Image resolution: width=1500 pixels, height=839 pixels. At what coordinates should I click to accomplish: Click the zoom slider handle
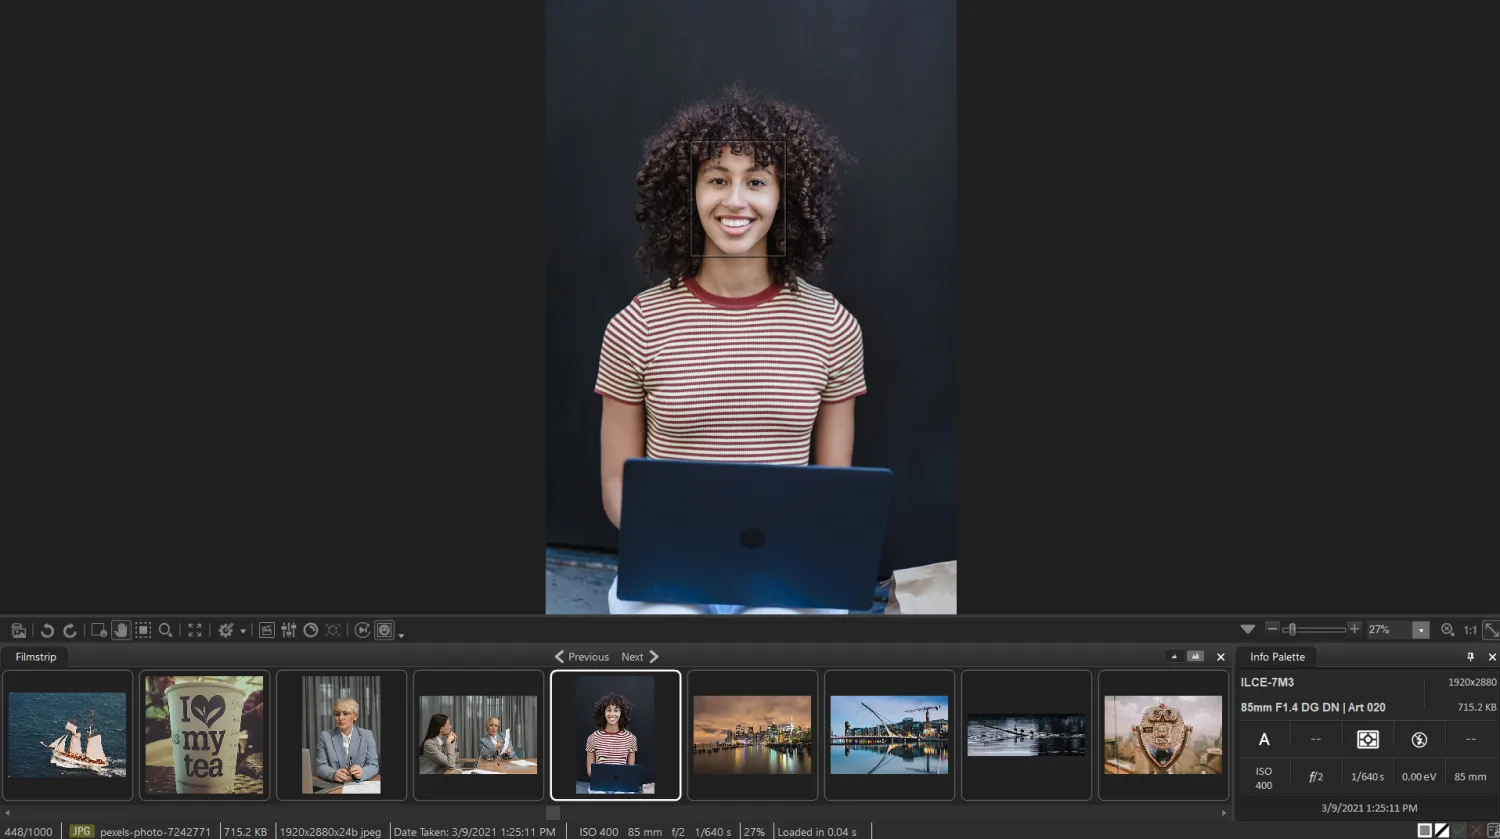point(1292,629)
